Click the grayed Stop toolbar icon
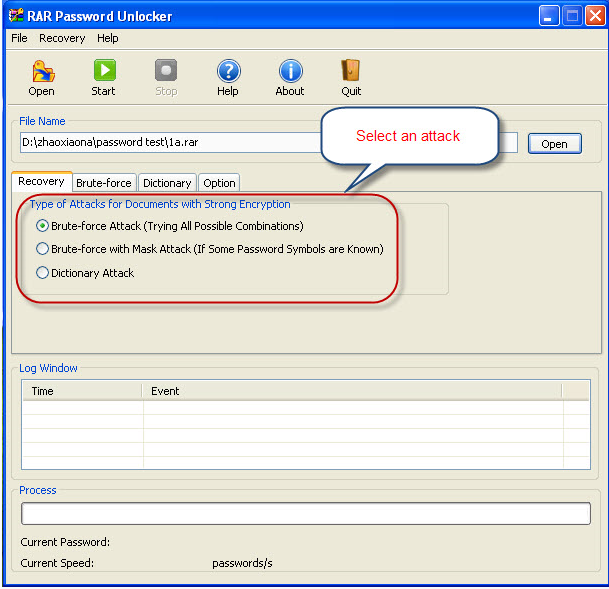Screen dimensions: 609x589 [166, 70]
